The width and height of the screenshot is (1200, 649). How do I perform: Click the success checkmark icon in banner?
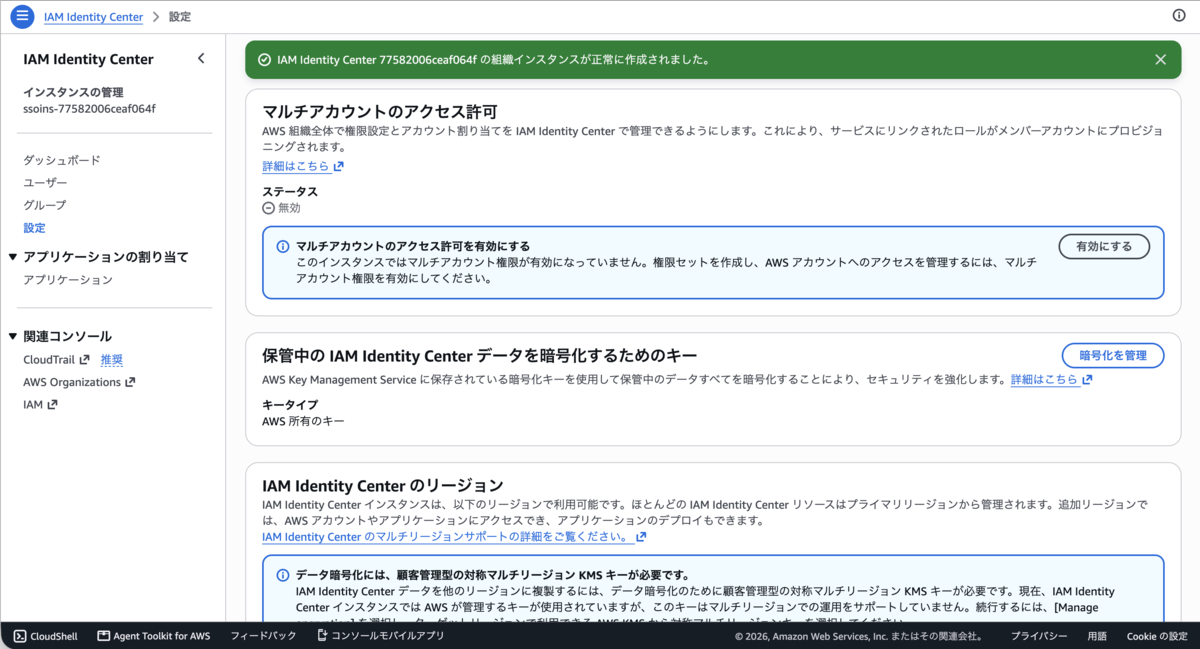(264, 60)
